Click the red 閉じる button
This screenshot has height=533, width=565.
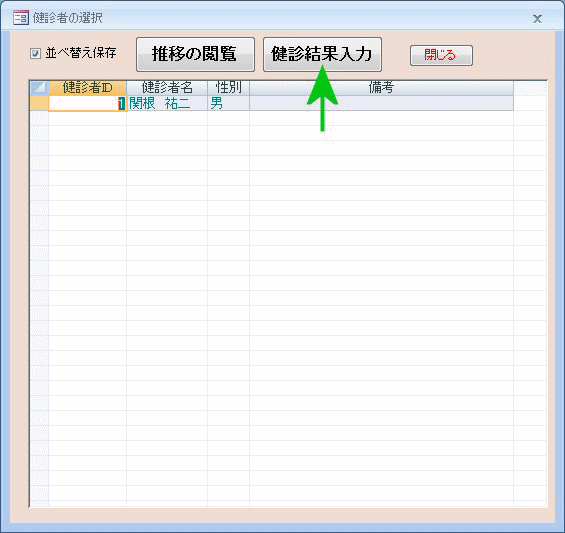[441, 55]
